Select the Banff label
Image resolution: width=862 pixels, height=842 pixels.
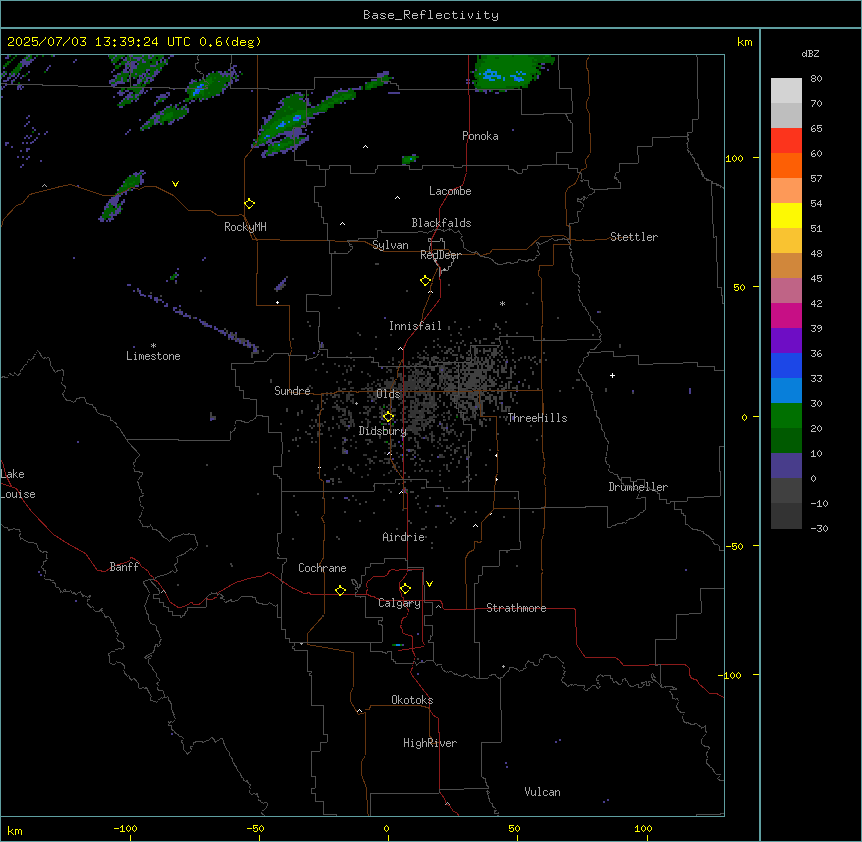124,567
